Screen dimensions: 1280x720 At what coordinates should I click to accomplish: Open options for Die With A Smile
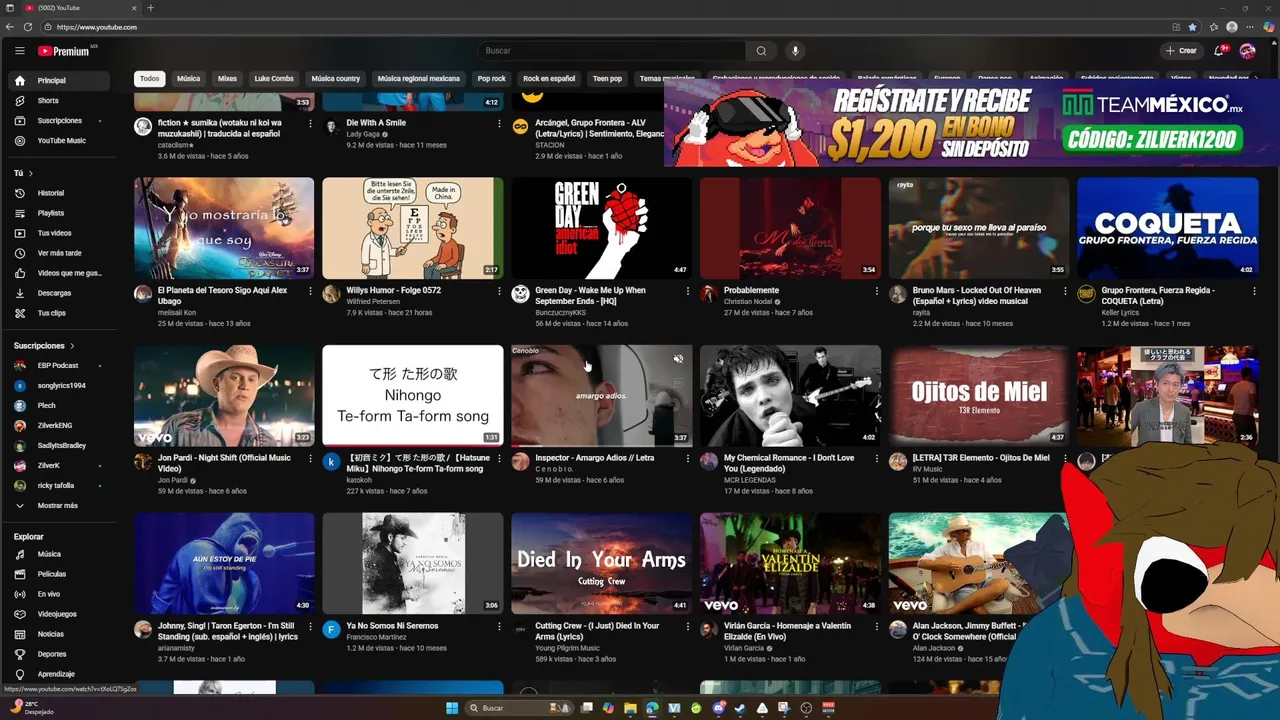499,124
